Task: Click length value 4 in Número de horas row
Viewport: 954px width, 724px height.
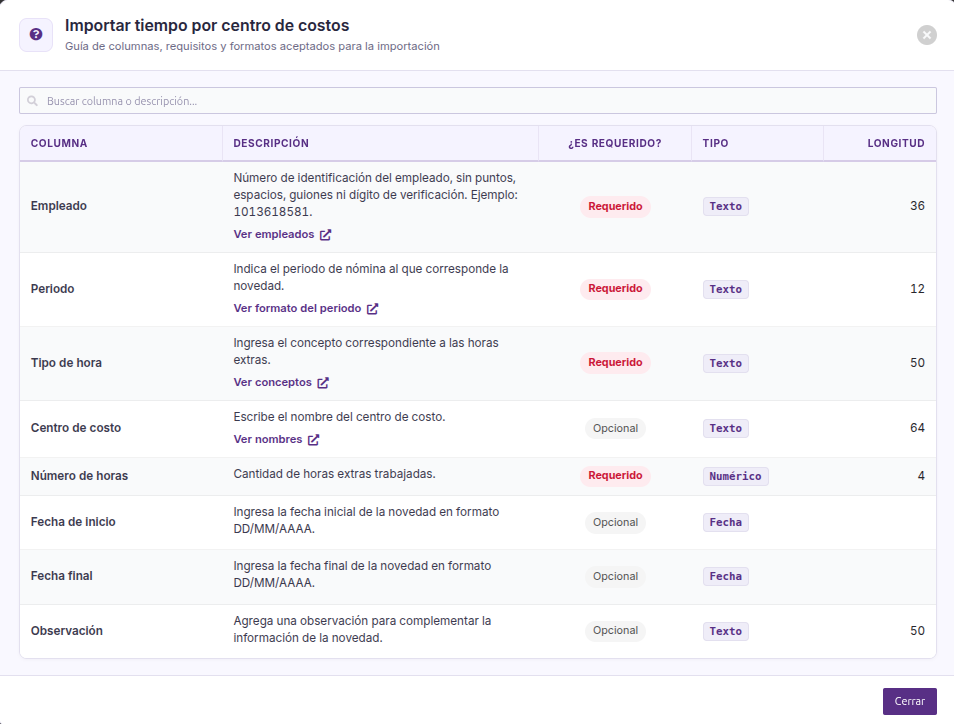Action: coord(921,476)
